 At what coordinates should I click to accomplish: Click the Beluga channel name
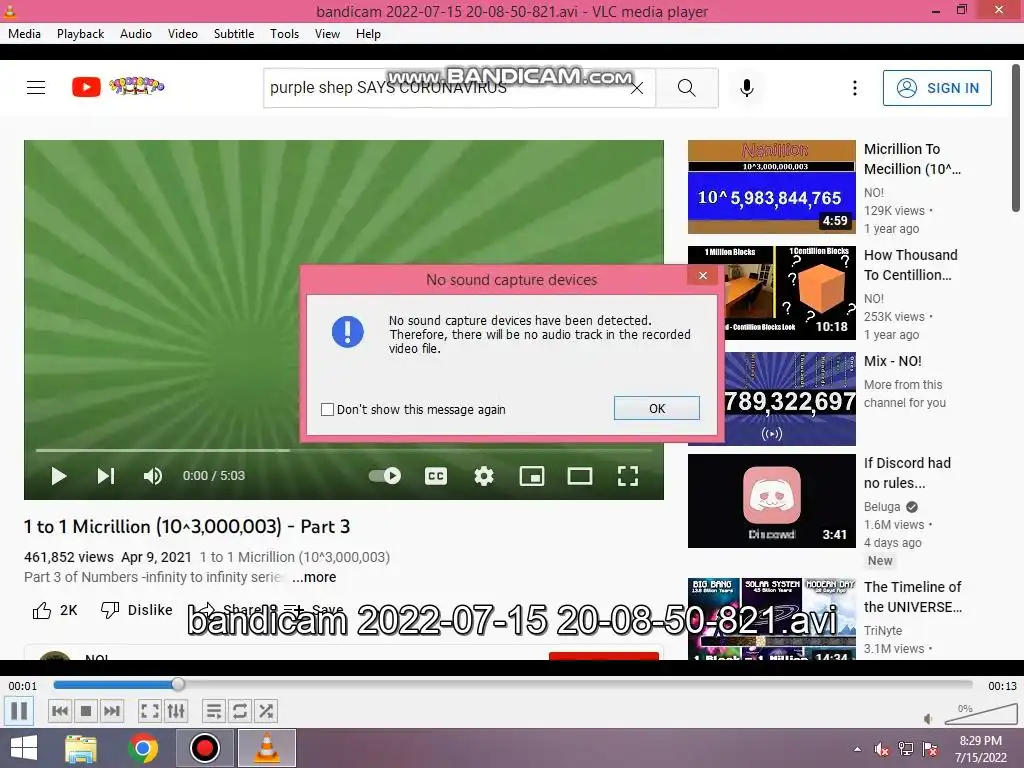click(882, 507)
